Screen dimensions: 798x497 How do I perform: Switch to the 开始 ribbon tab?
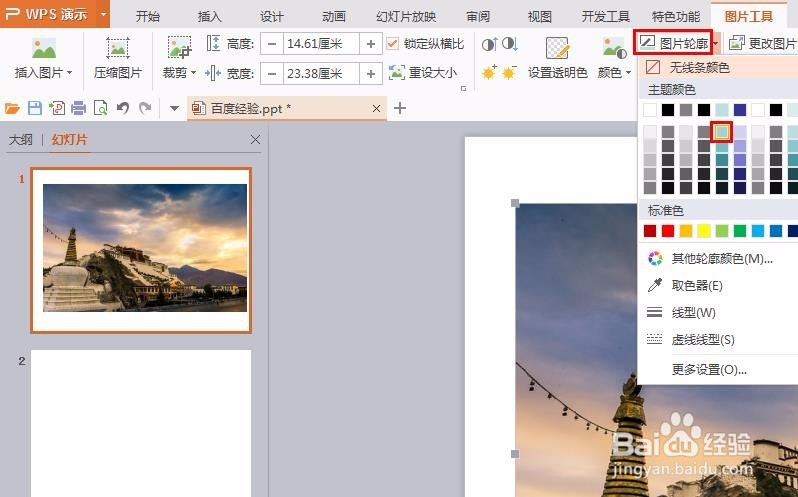(148, 16)
